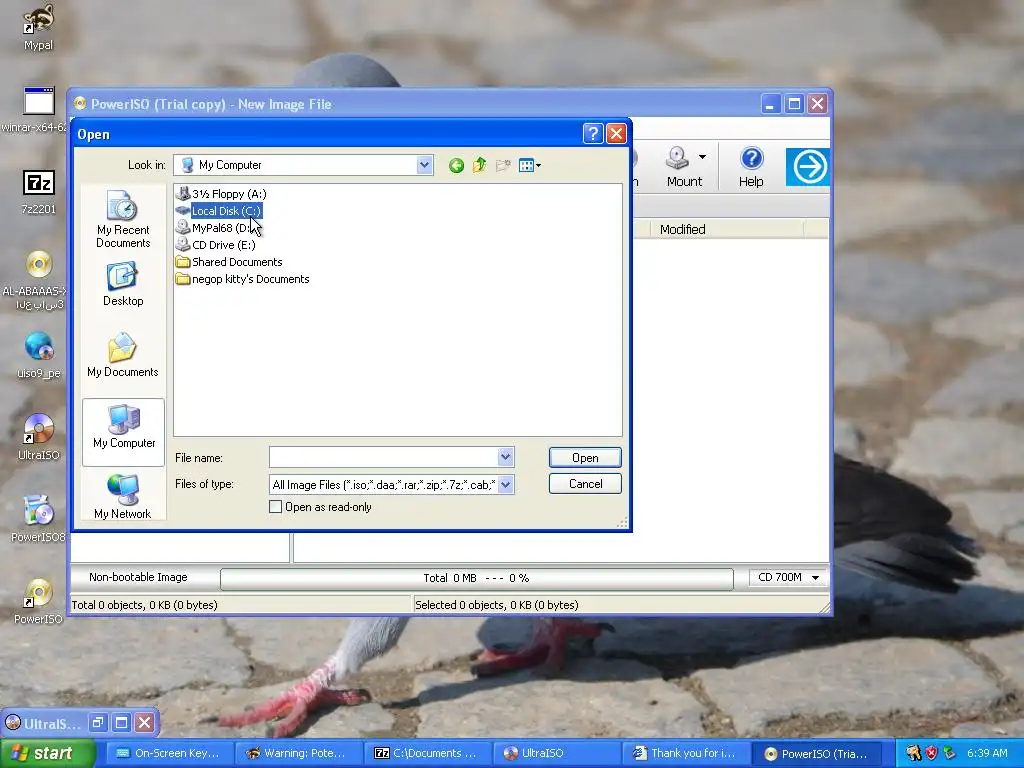Select negop kitty's Documents folder

pyautogui.click(x=242, y=279)
